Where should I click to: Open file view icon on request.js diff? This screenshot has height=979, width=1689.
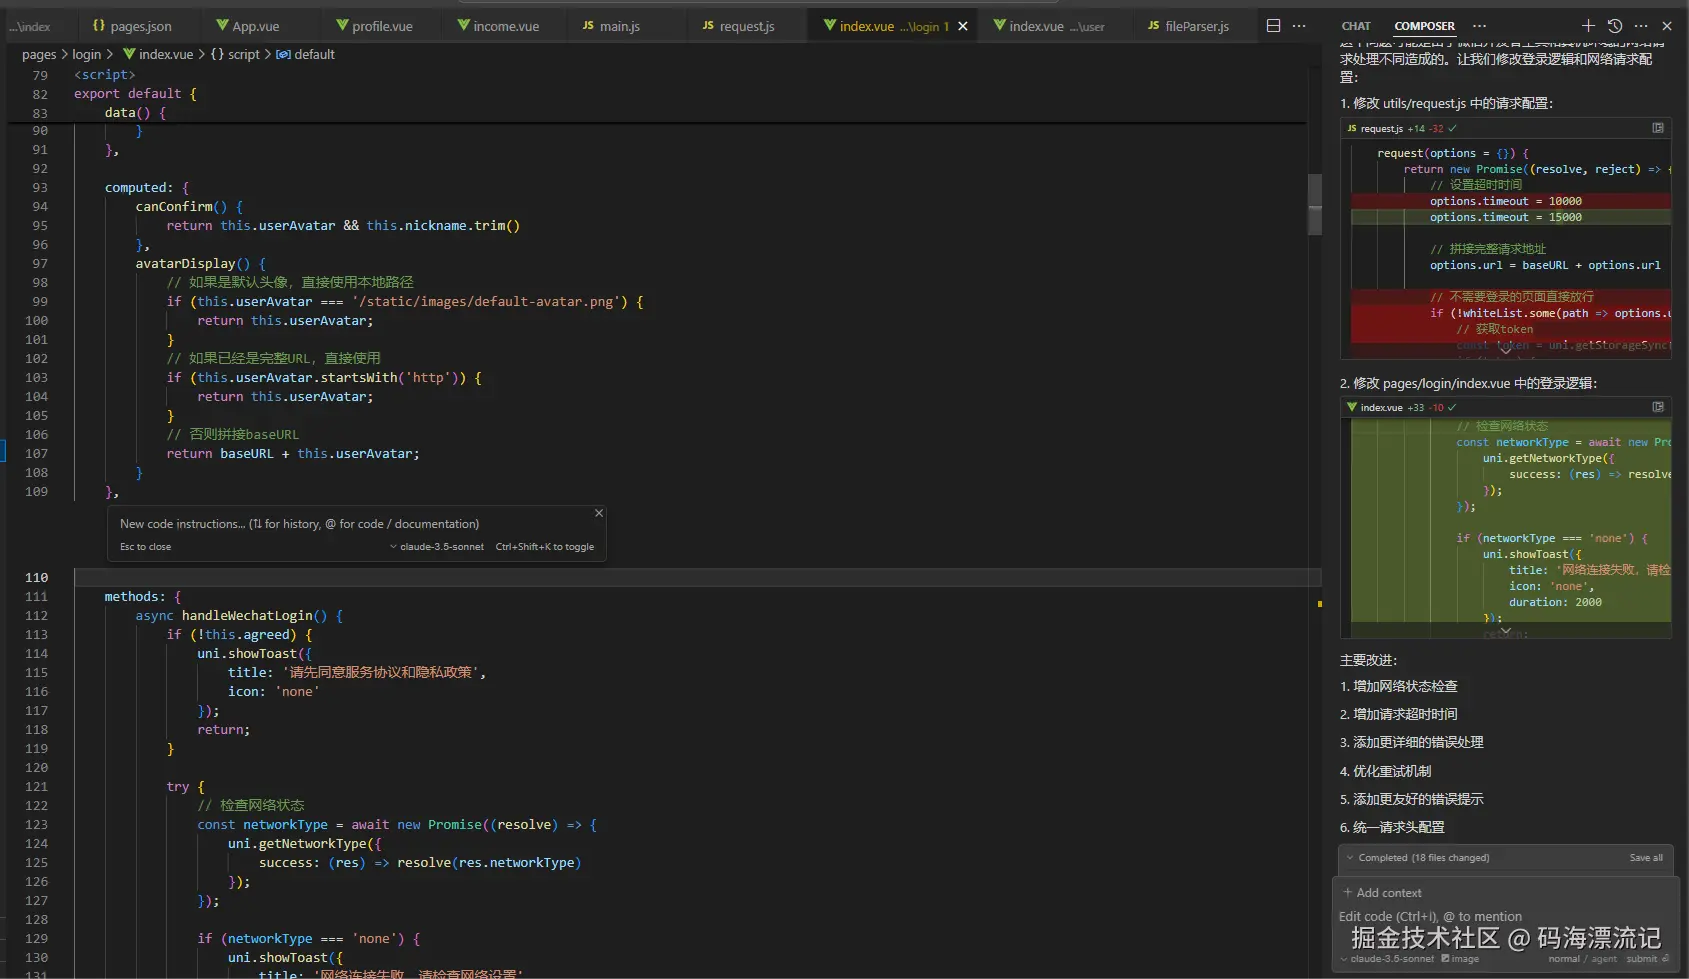pyautogui.click(x=1658, y=128)
